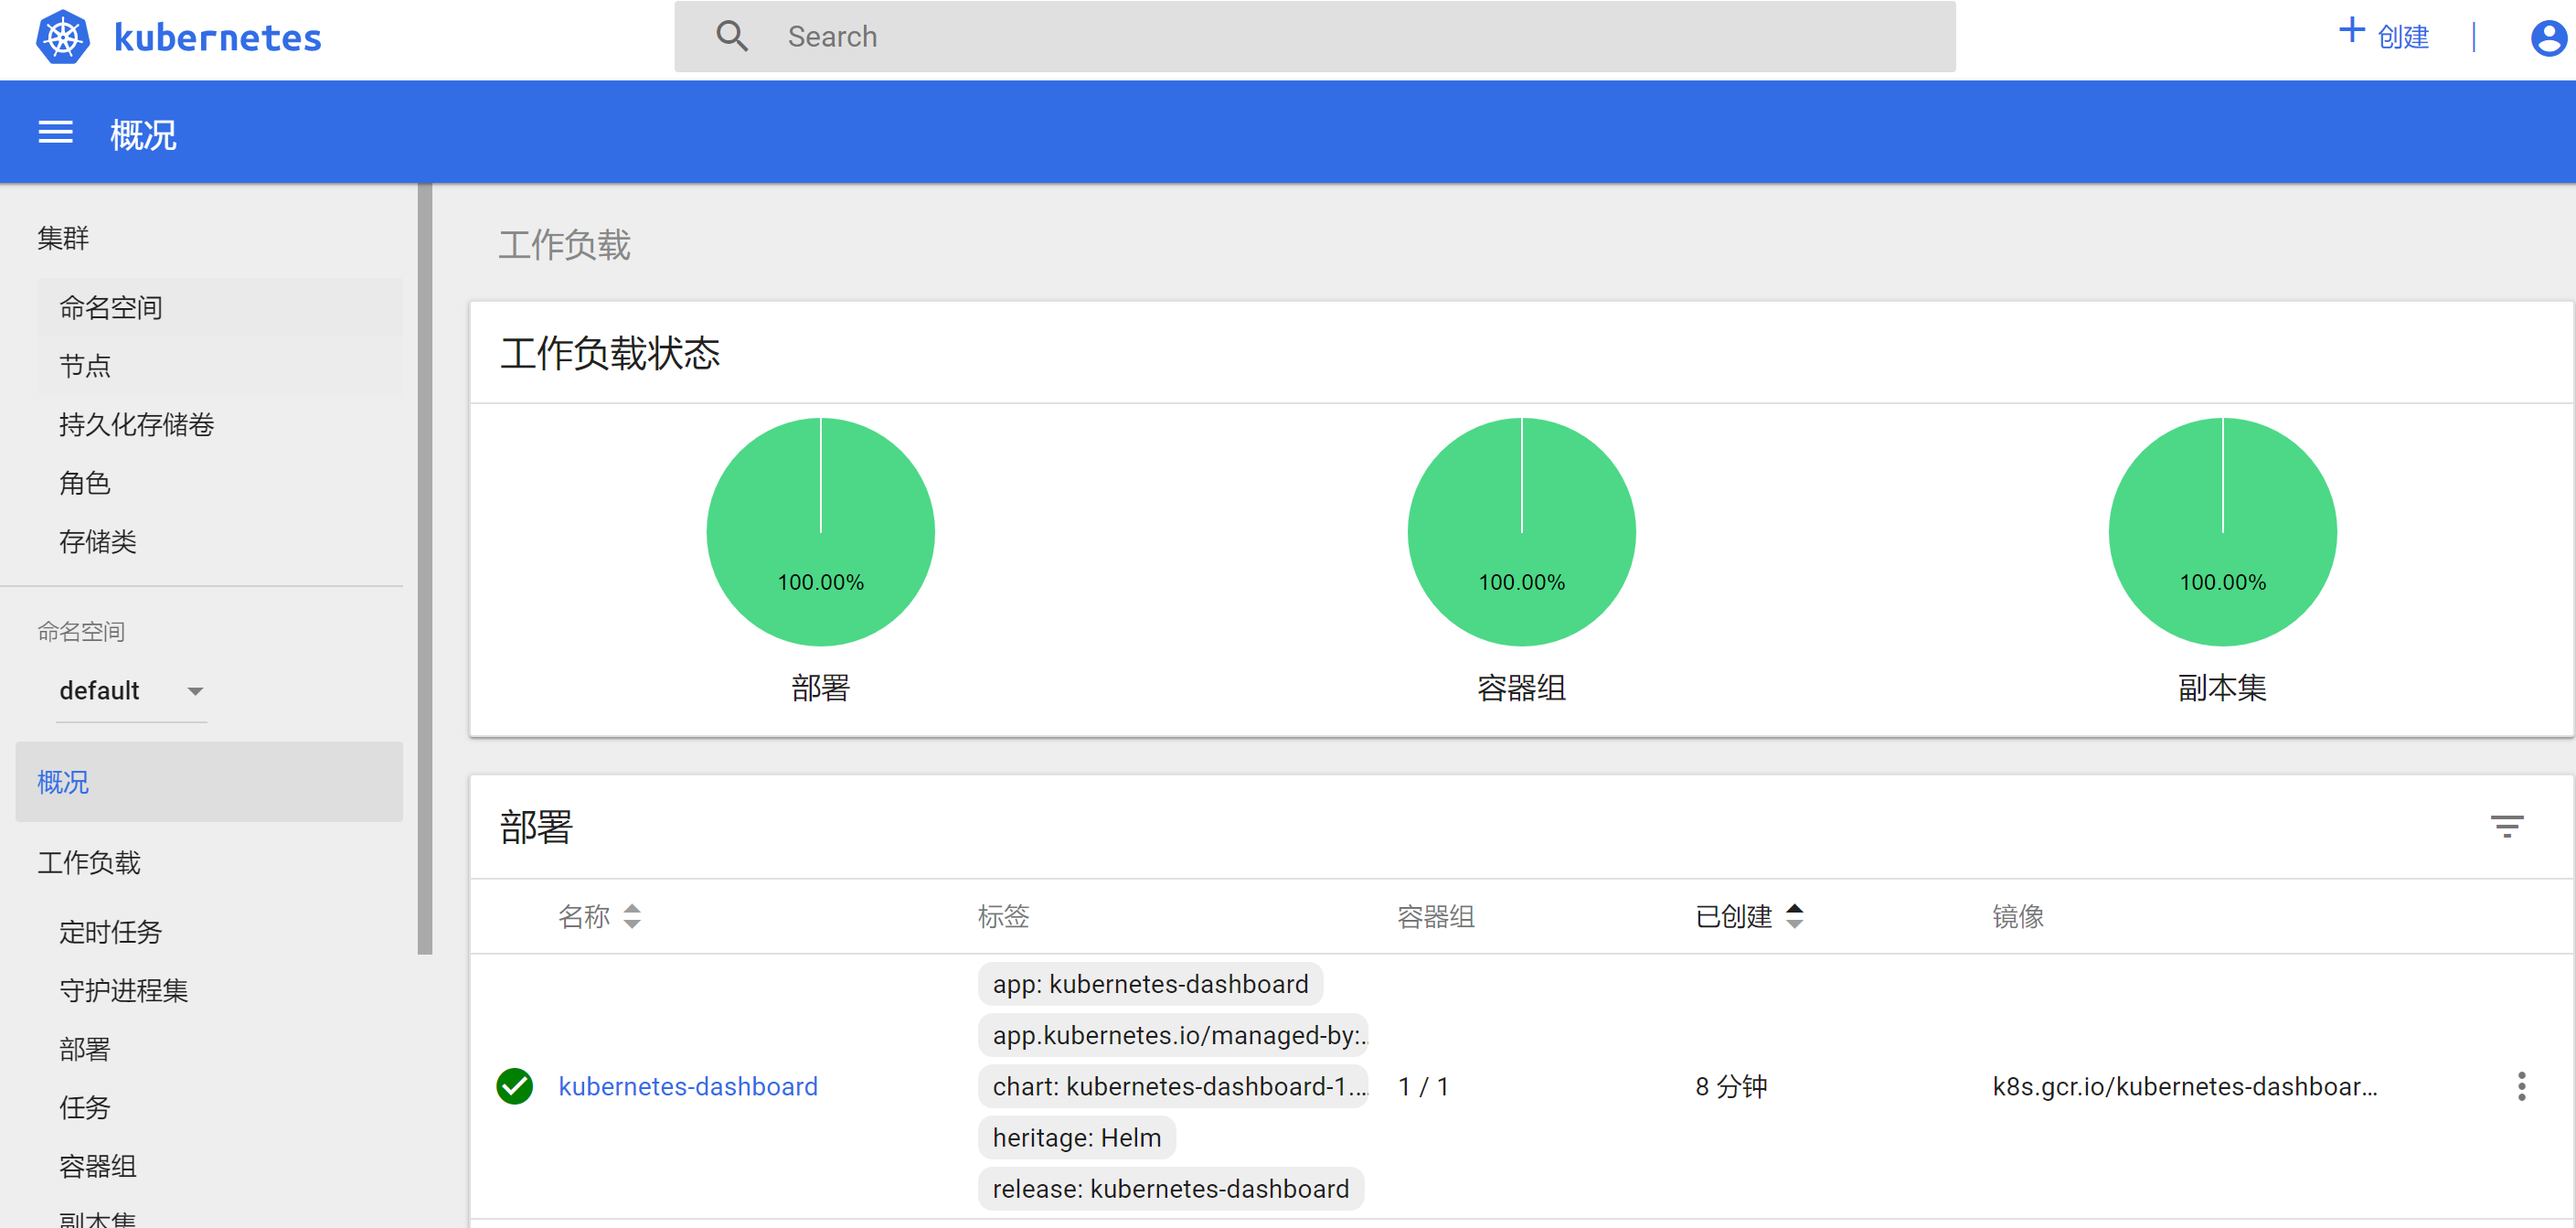Open kubernetes-dashboard row actions menu

pos(2521,1086)
